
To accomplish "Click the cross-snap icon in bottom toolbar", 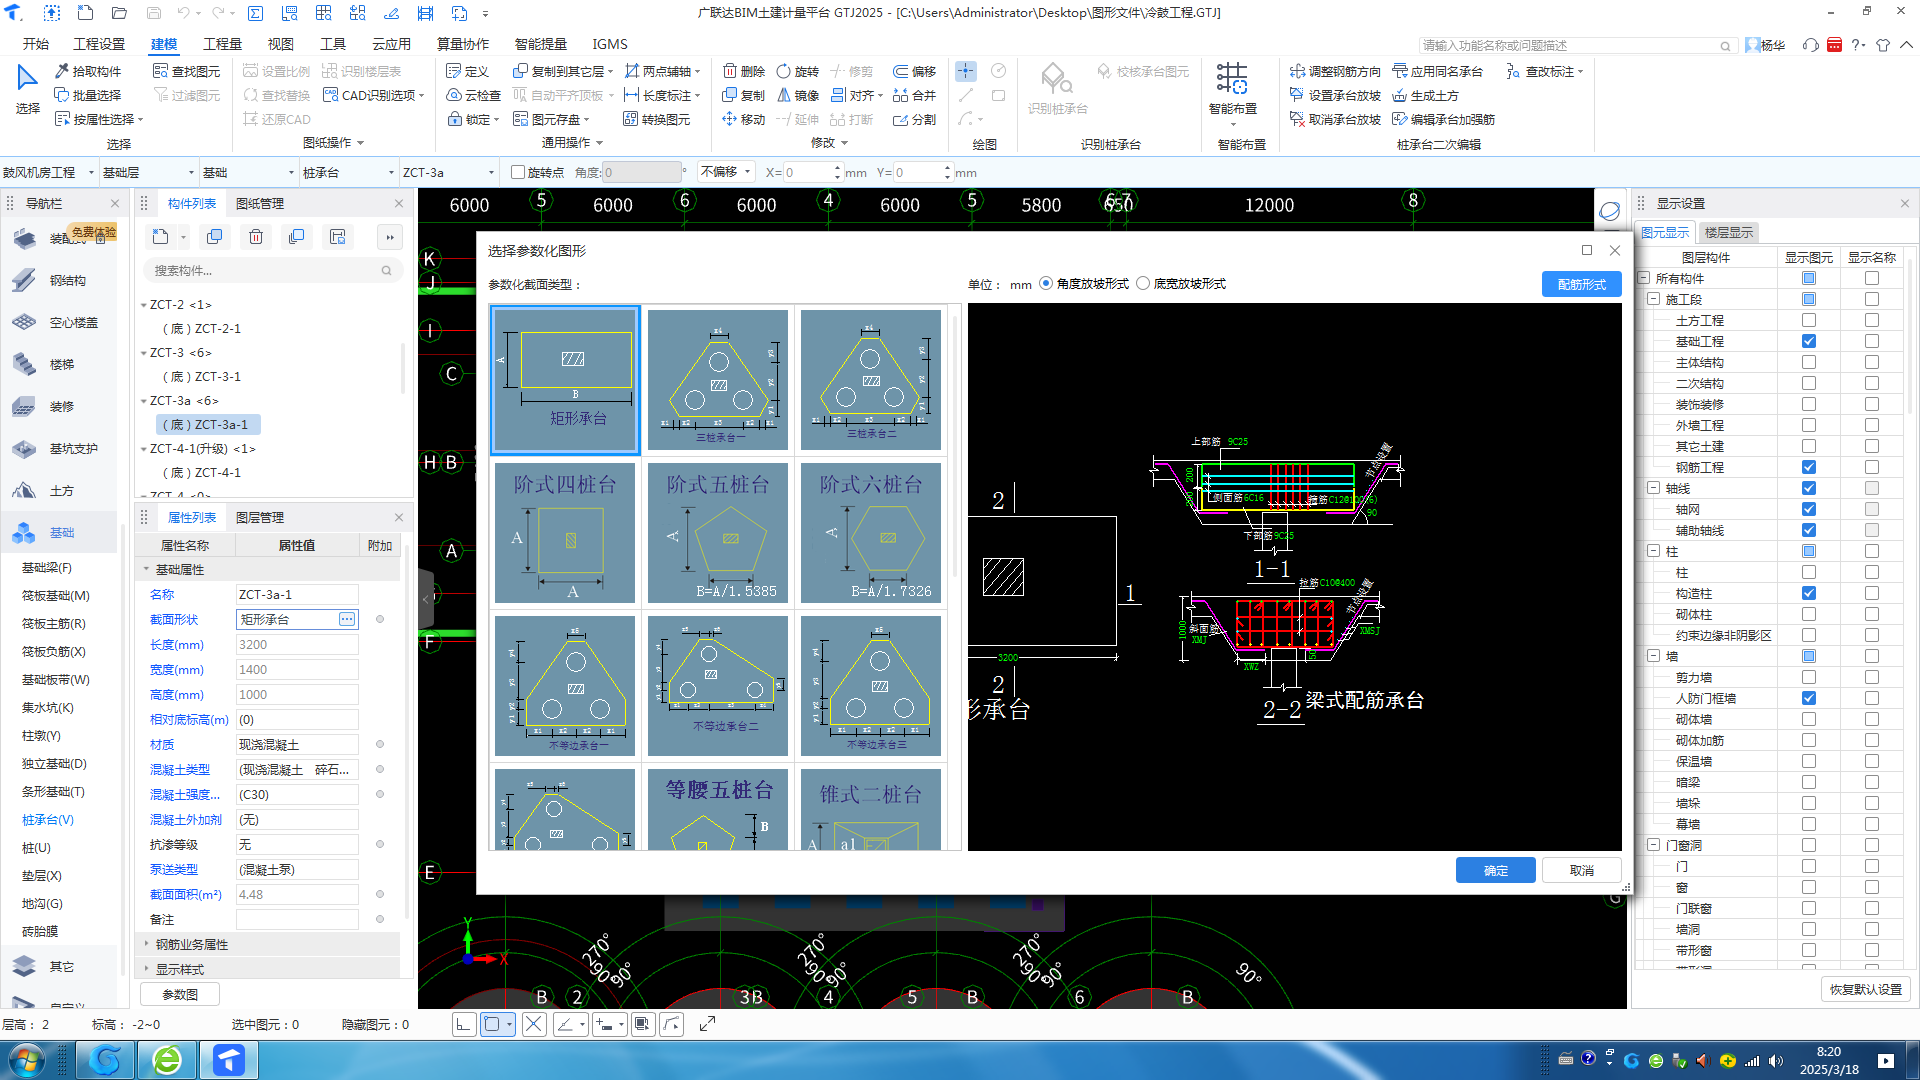I will point(534,1024).
